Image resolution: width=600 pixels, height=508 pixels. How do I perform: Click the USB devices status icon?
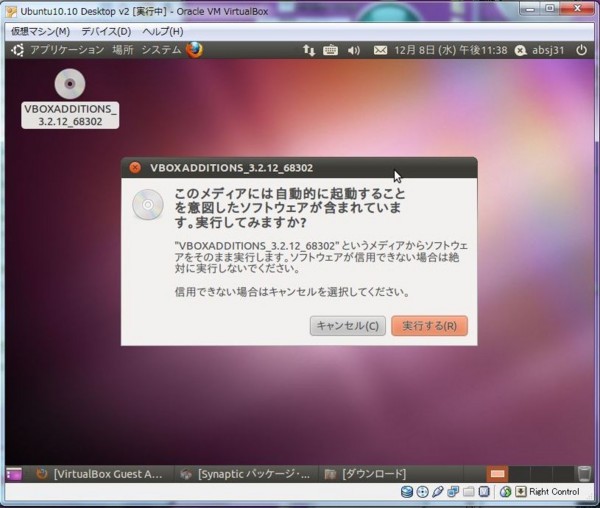438,492
